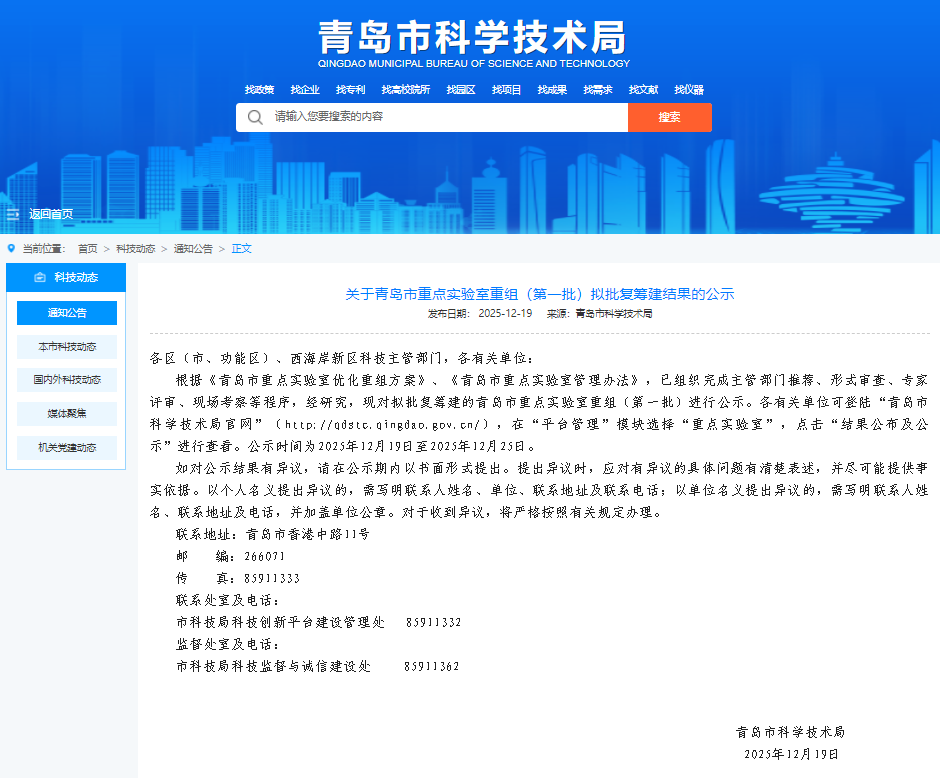Open the 找政策 navigation item

tap(260, 89)
